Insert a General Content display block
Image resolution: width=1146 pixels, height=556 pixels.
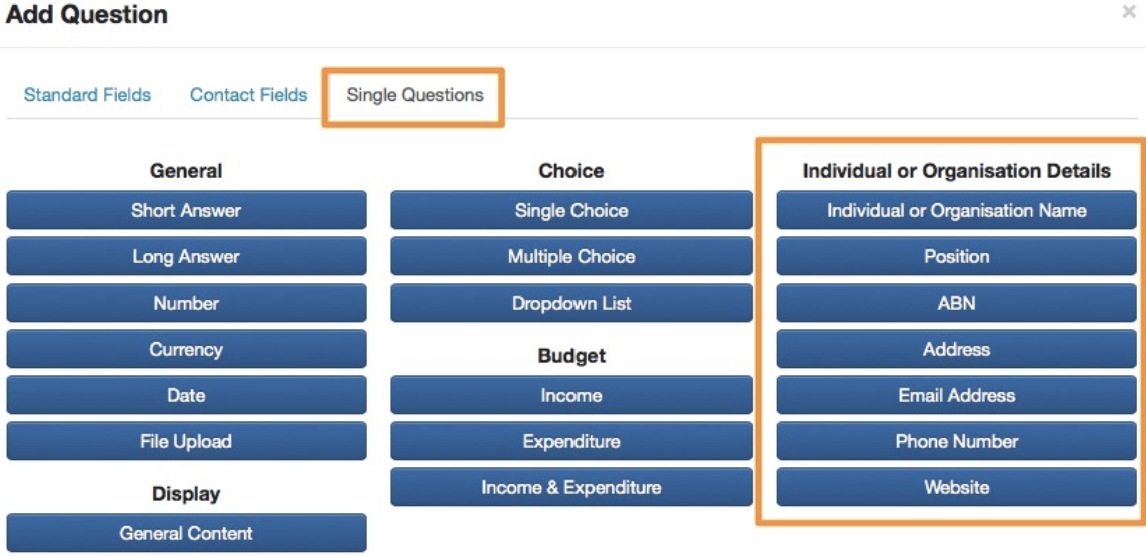pyautogui.click(x=186, y=533)
